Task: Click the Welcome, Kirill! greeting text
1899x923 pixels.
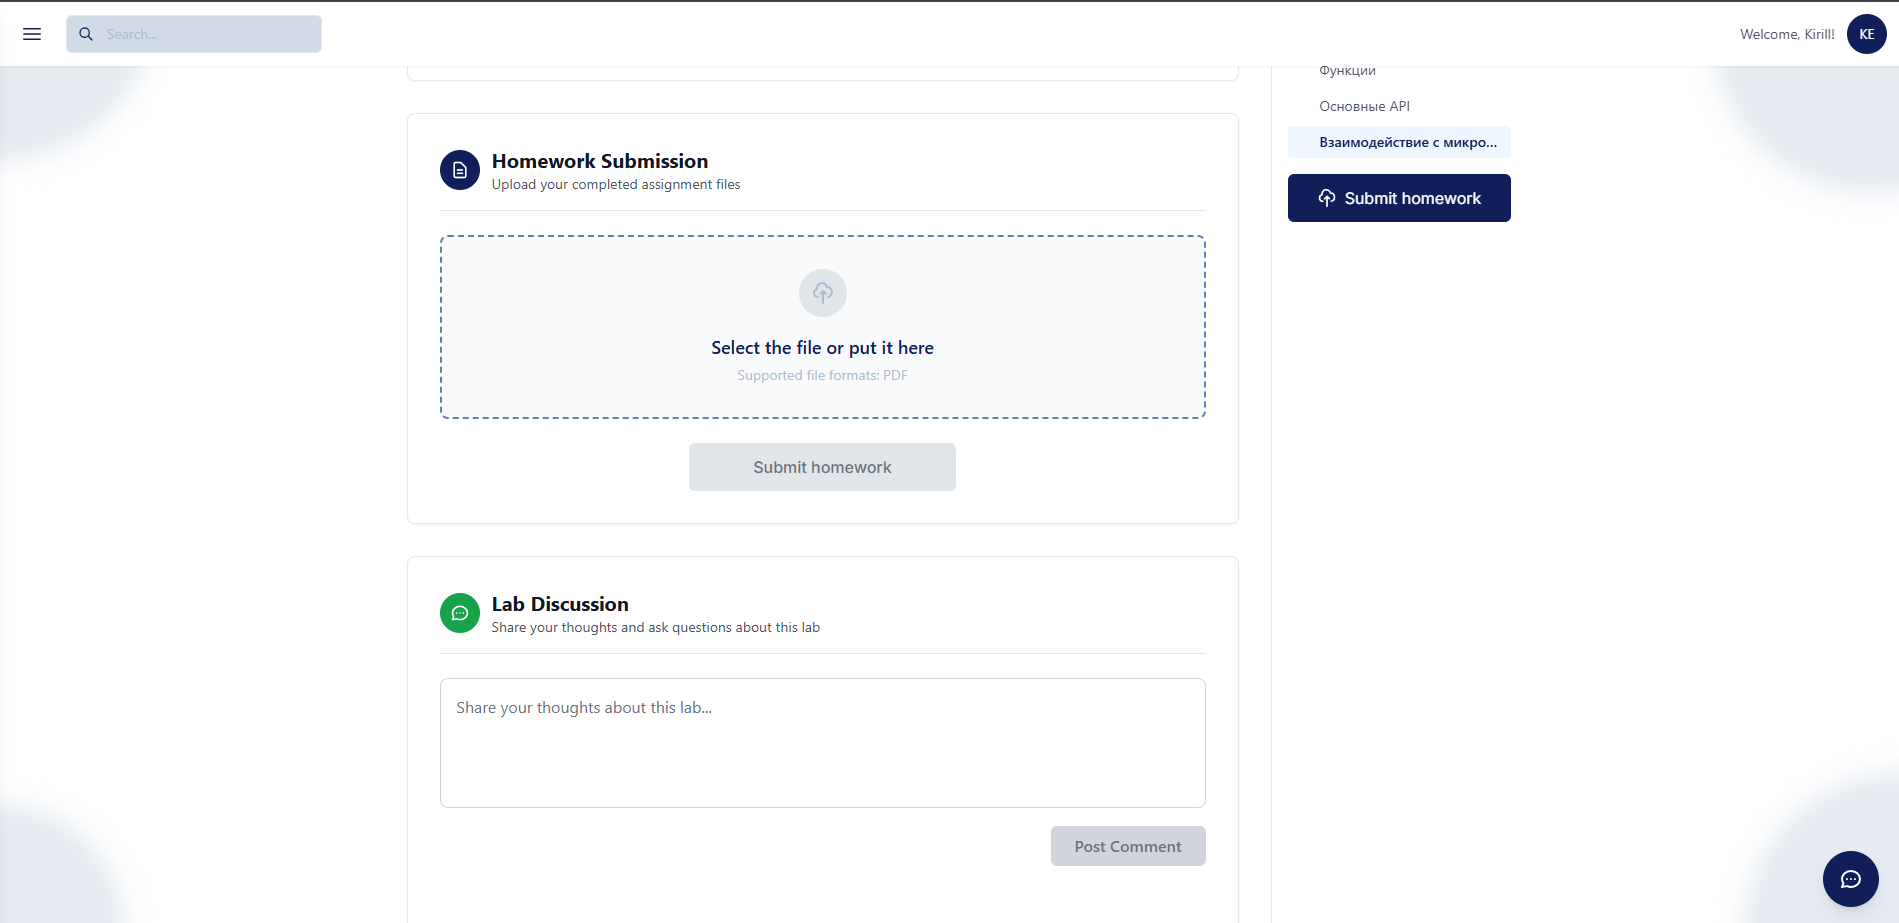Action: click(1787, 34)
